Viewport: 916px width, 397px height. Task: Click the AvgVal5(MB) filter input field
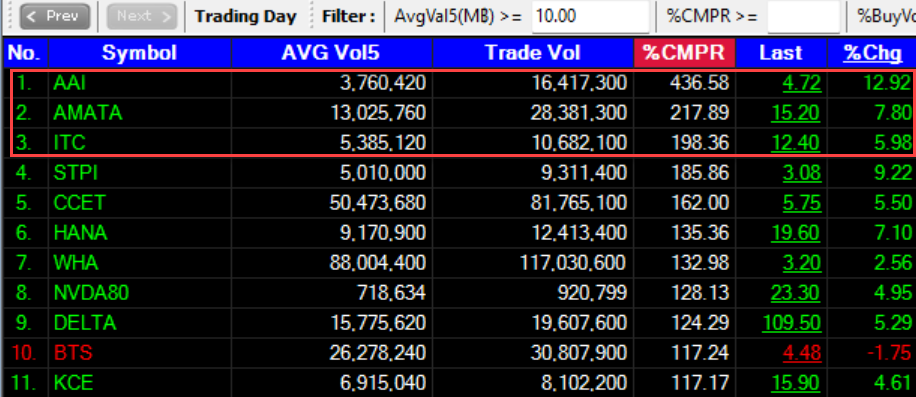(x=591, y=16)
